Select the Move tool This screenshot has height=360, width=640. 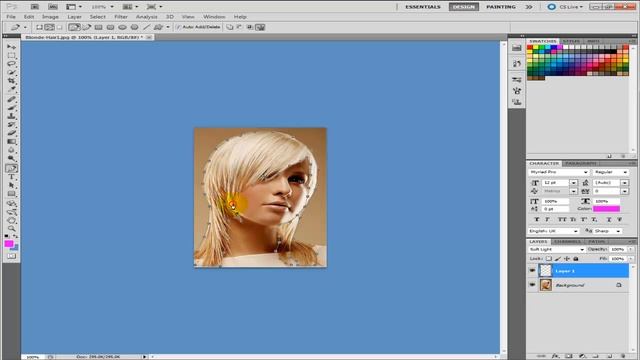point(11,47)
